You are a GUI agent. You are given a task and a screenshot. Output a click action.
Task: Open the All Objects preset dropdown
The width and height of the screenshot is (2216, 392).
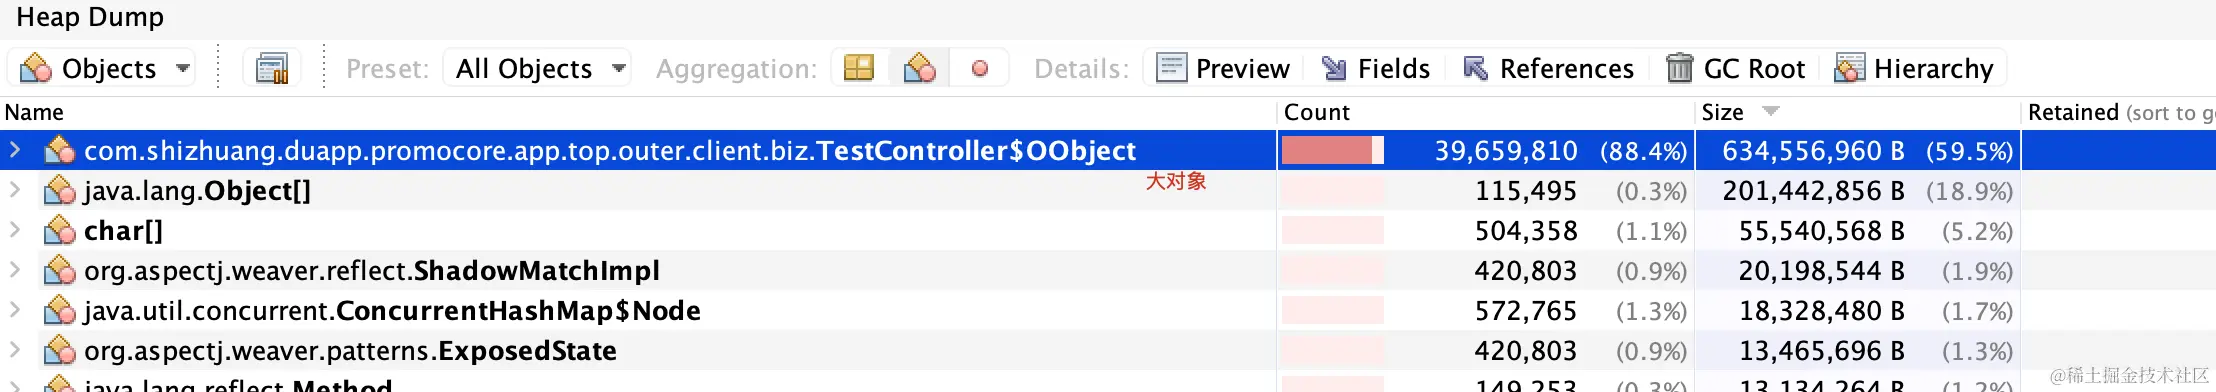(538, 68)
